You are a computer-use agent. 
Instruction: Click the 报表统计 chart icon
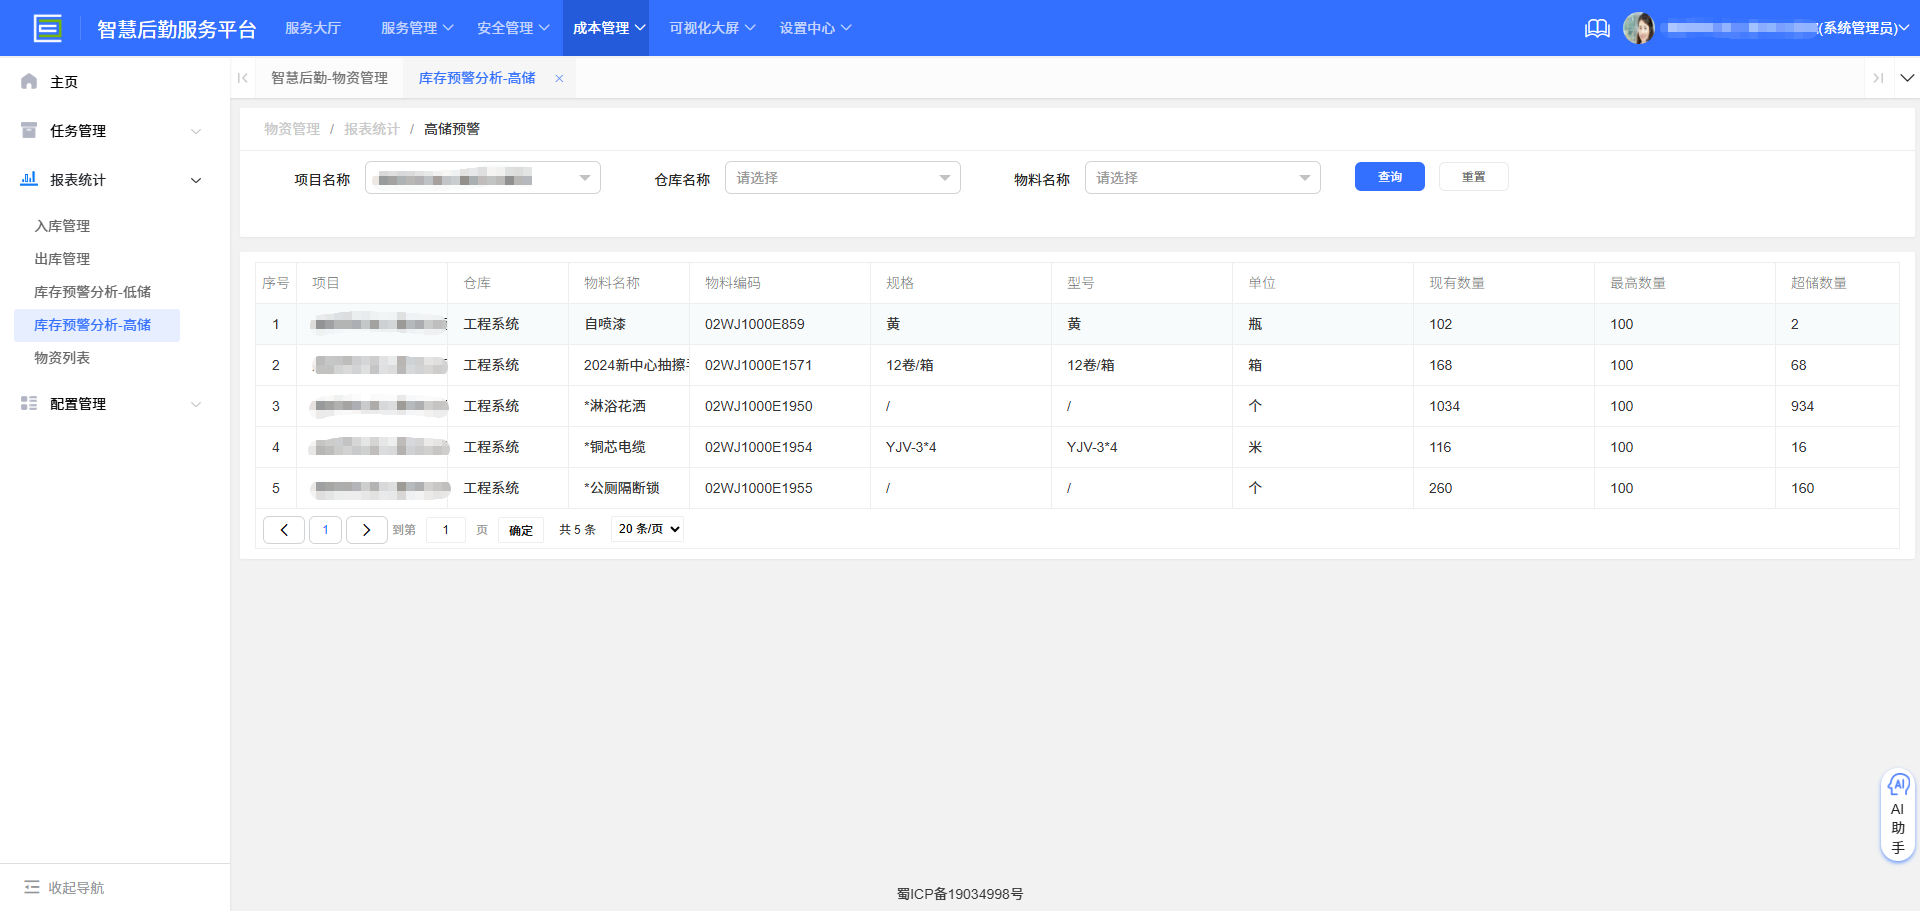[x=29, y=179]
